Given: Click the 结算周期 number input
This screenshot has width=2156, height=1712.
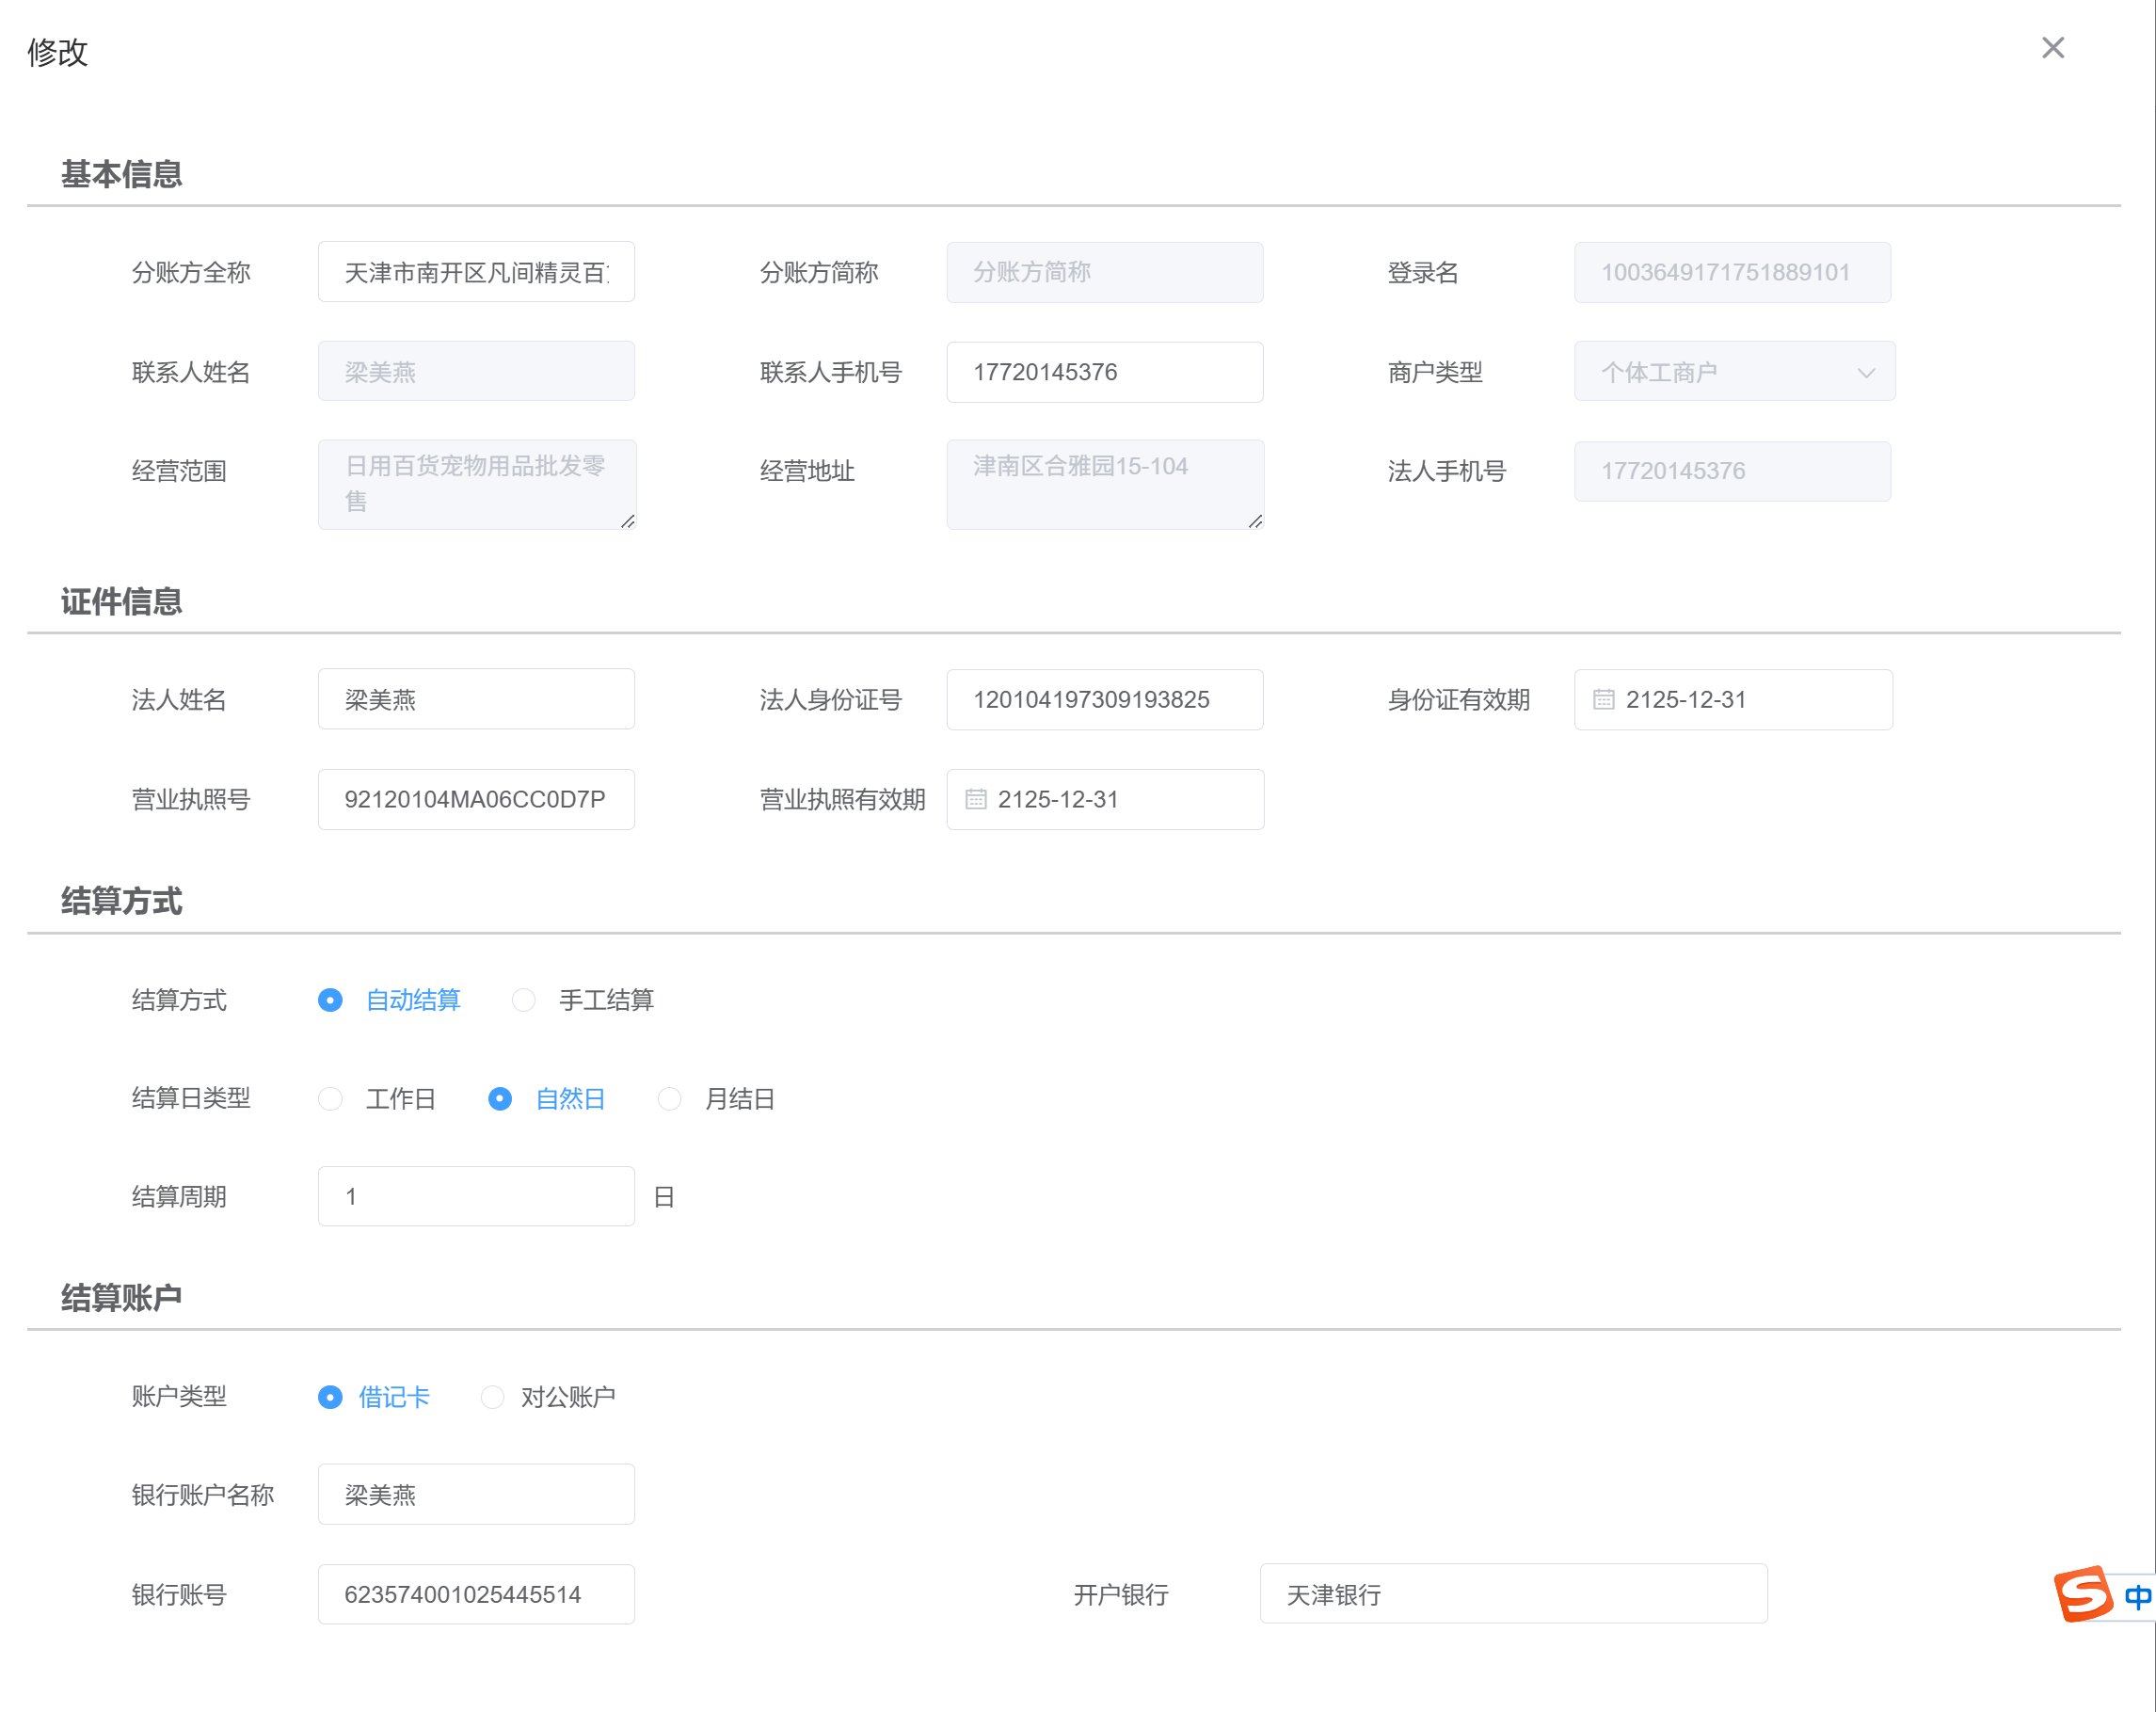Looking at the screenshot, I should coord(476,1197).
